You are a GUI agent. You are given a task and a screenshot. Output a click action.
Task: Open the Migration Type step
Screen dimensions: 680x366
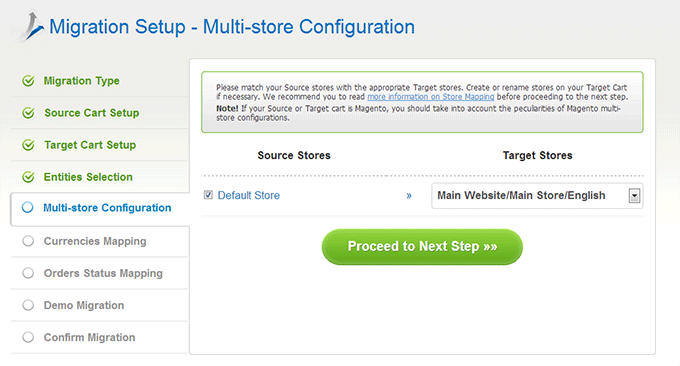[x=82, y=81]
